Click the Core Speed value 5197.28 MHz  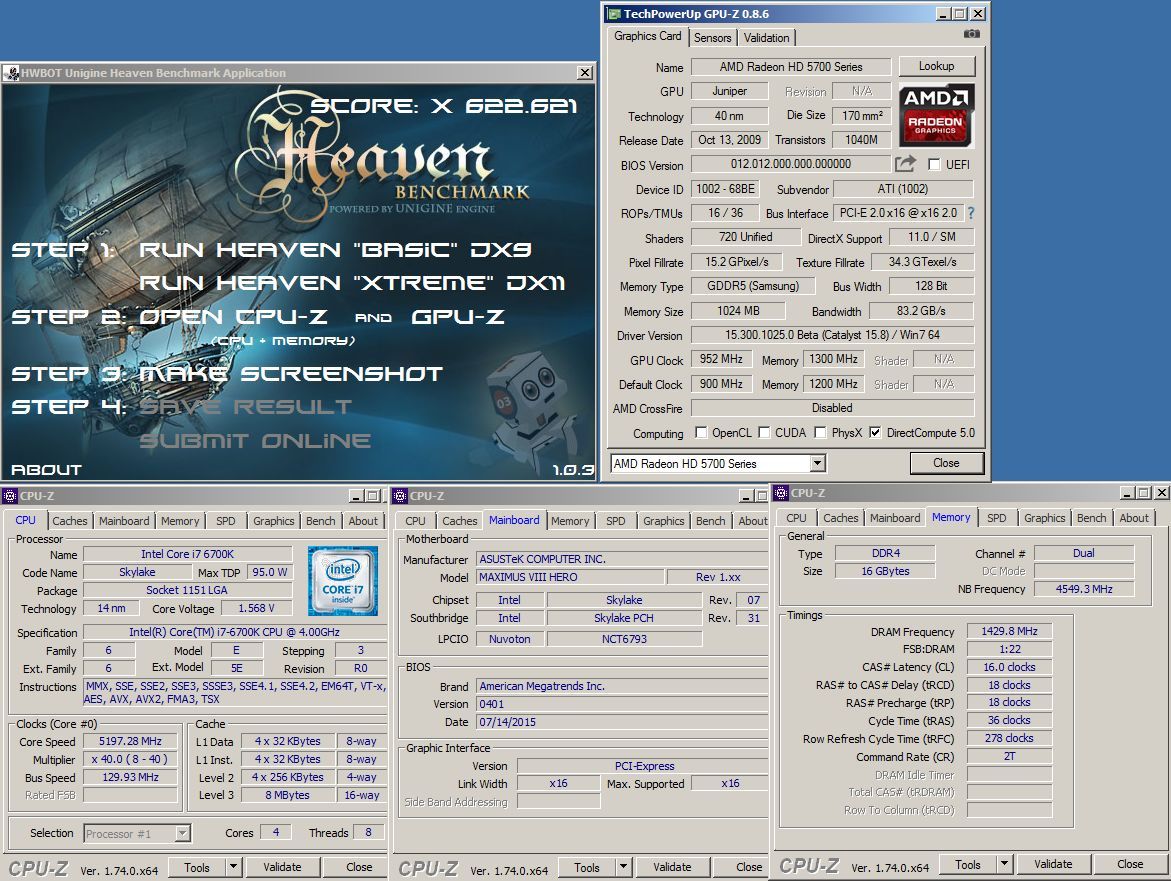point(130,741)
